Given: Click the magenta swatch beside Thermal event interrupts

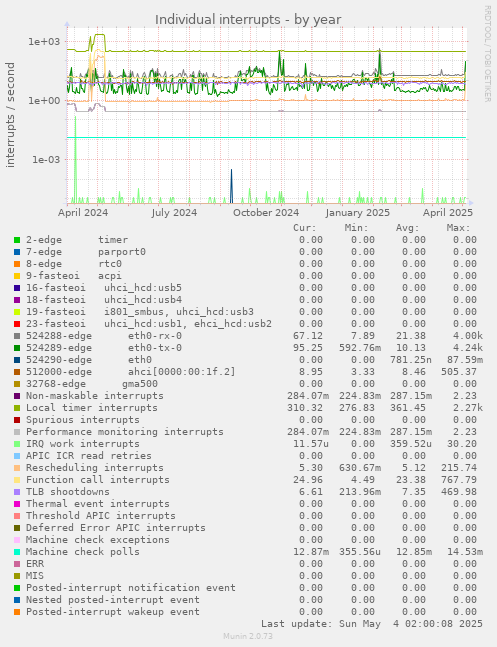Looking at the screenshot, I should click(x=17, y=504).
